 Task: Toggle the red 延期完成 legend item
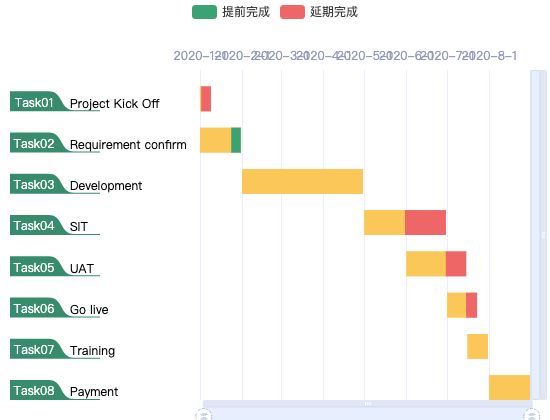[319, 12]
